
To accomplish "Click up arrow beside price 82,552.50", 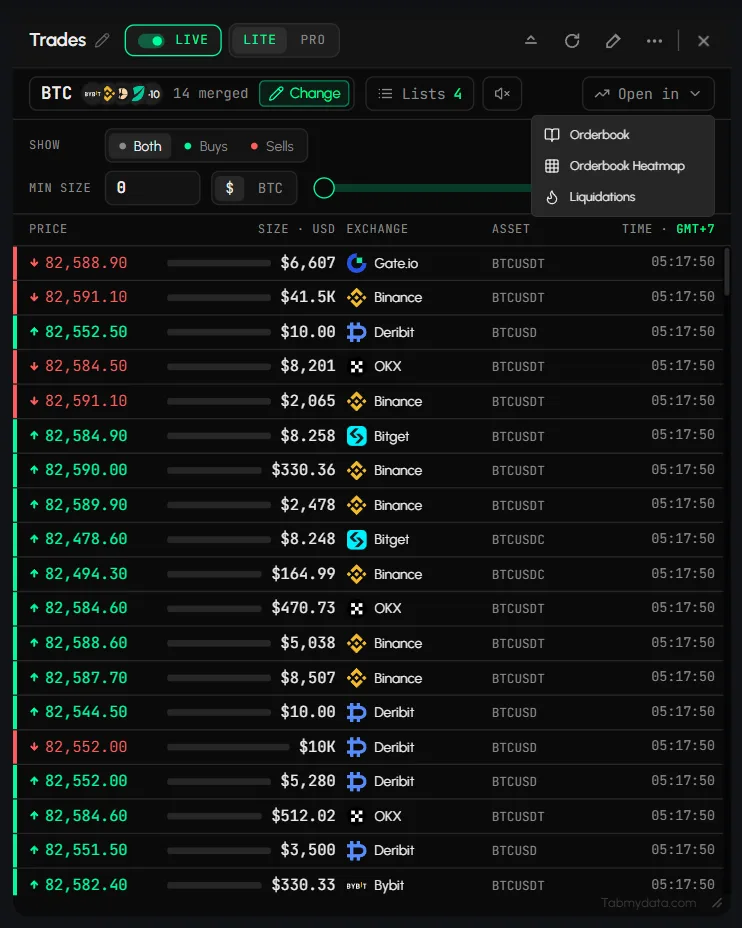I will [34, 331].
